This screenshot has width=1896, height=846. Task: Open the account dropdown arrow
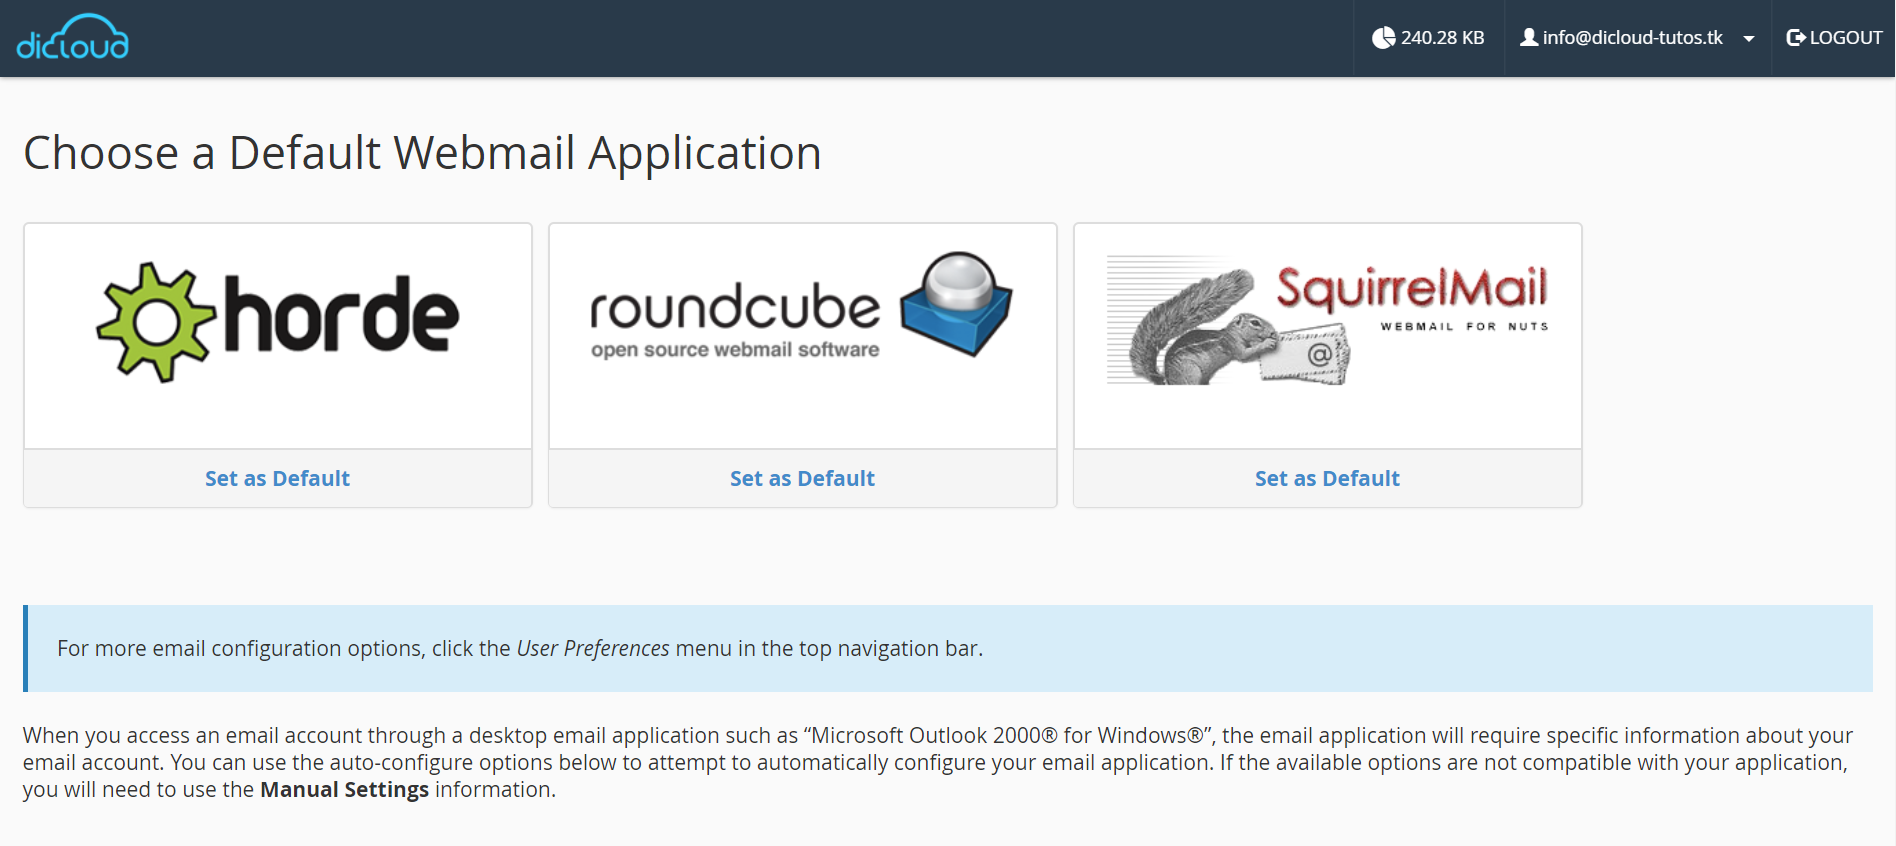tap(1748, 39)
